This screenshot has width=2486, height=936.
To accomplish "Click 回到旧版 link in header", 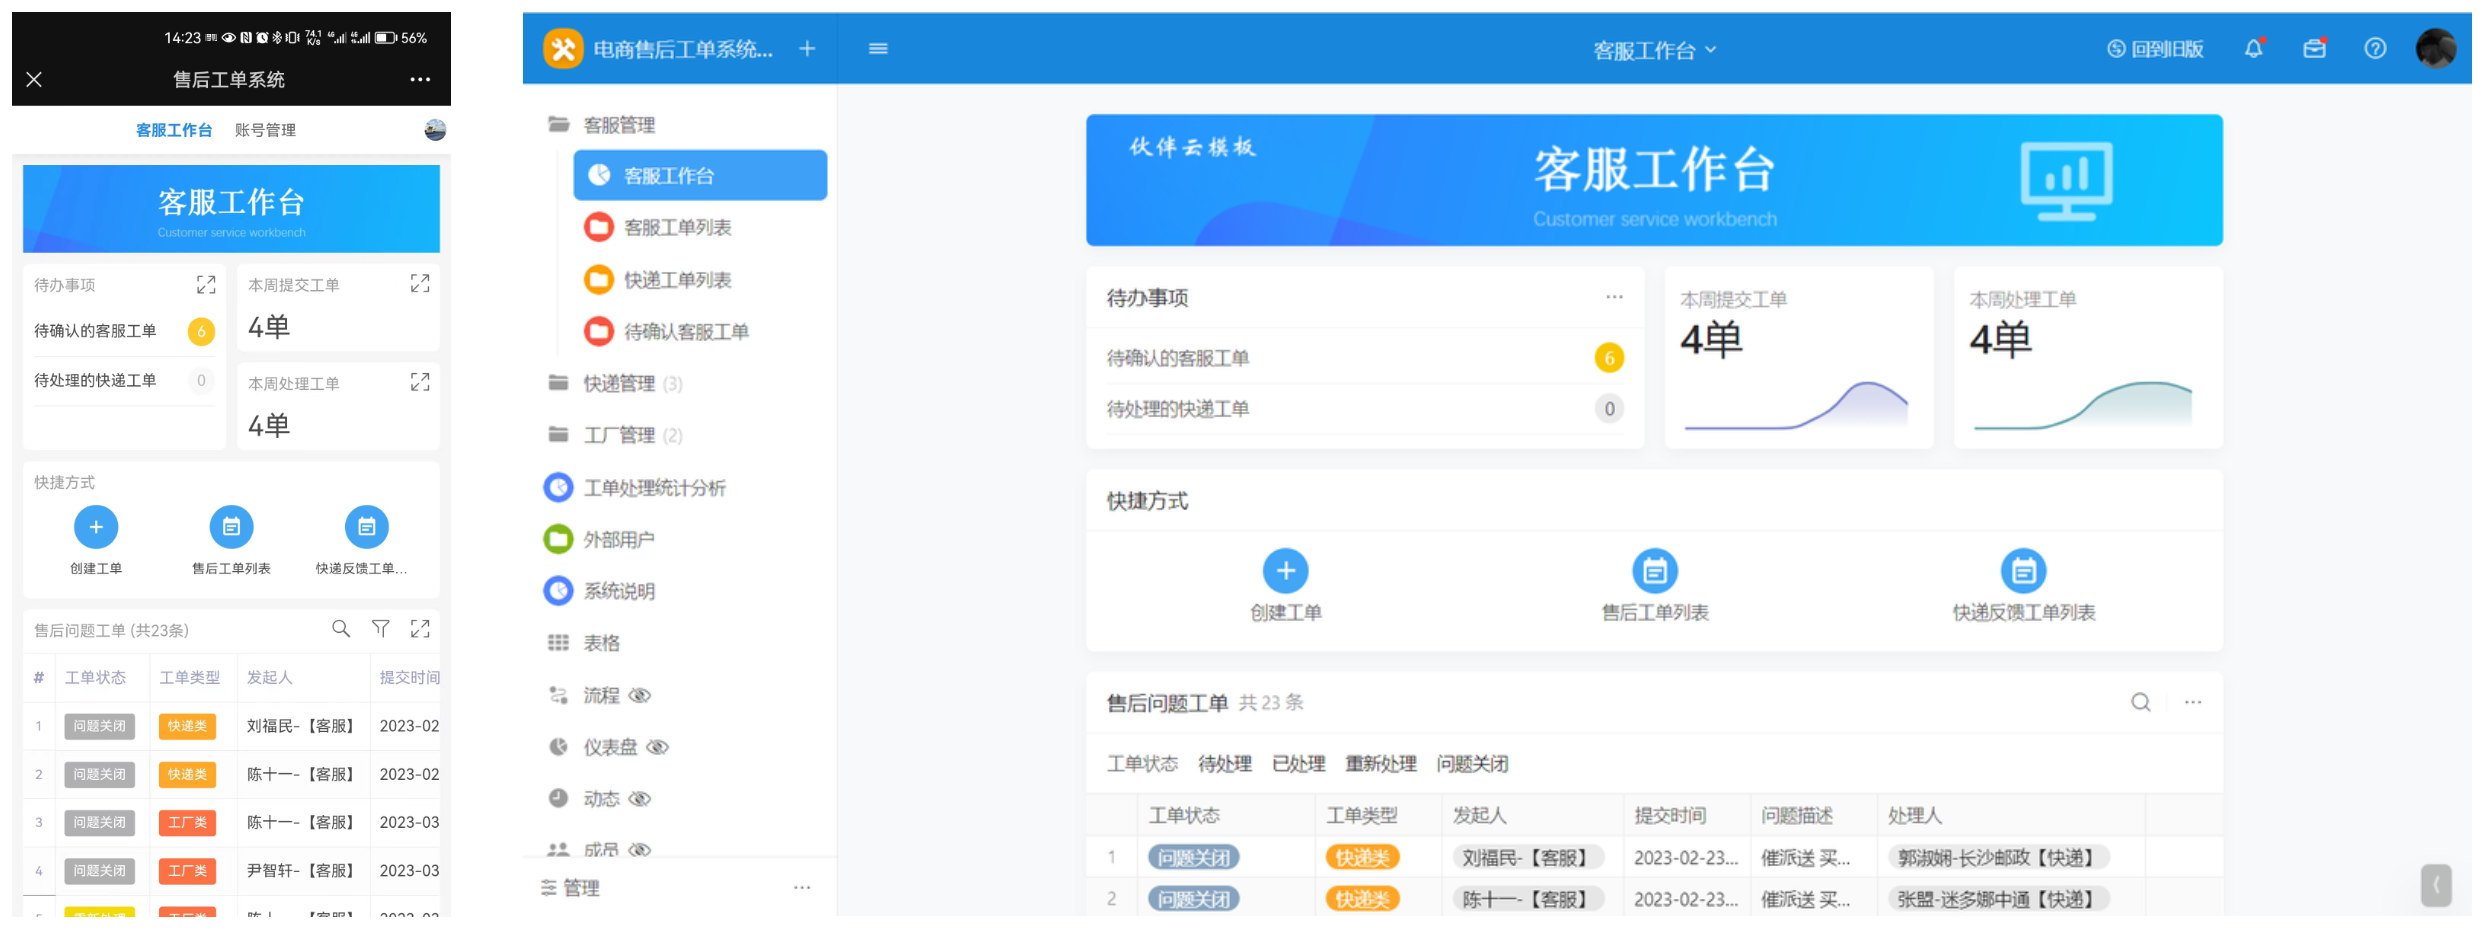I will (2155, 49).
